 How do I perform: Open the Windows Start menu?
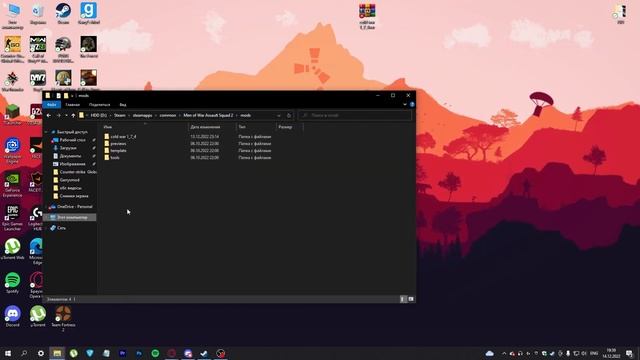pyautogui.click(x=8, y=353)
